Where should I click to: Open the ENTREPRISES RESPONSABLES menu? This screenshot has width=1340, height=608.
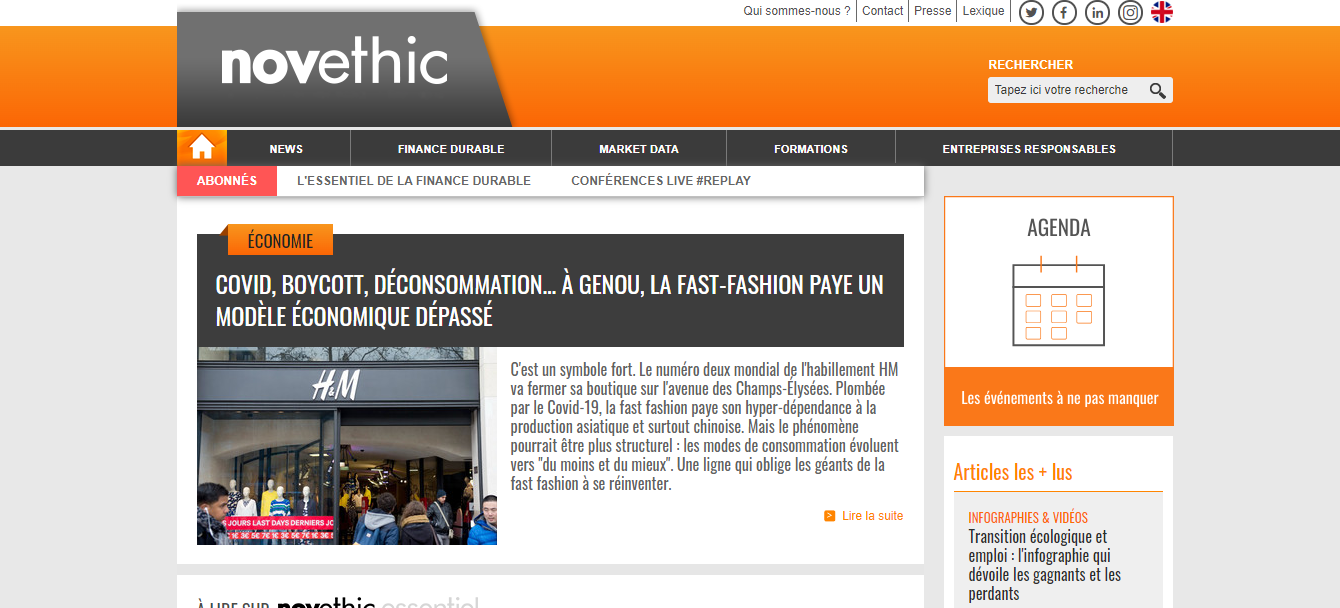1029,149
